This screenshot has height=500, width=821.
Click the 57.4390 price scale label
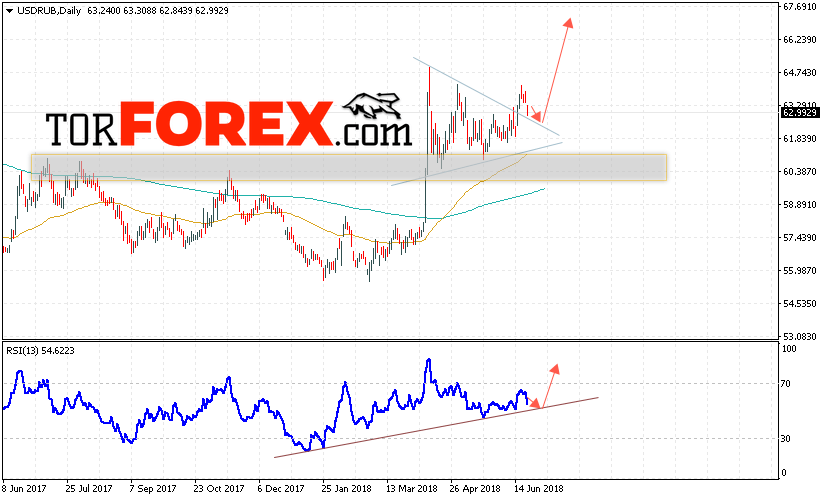click(800, 238)
